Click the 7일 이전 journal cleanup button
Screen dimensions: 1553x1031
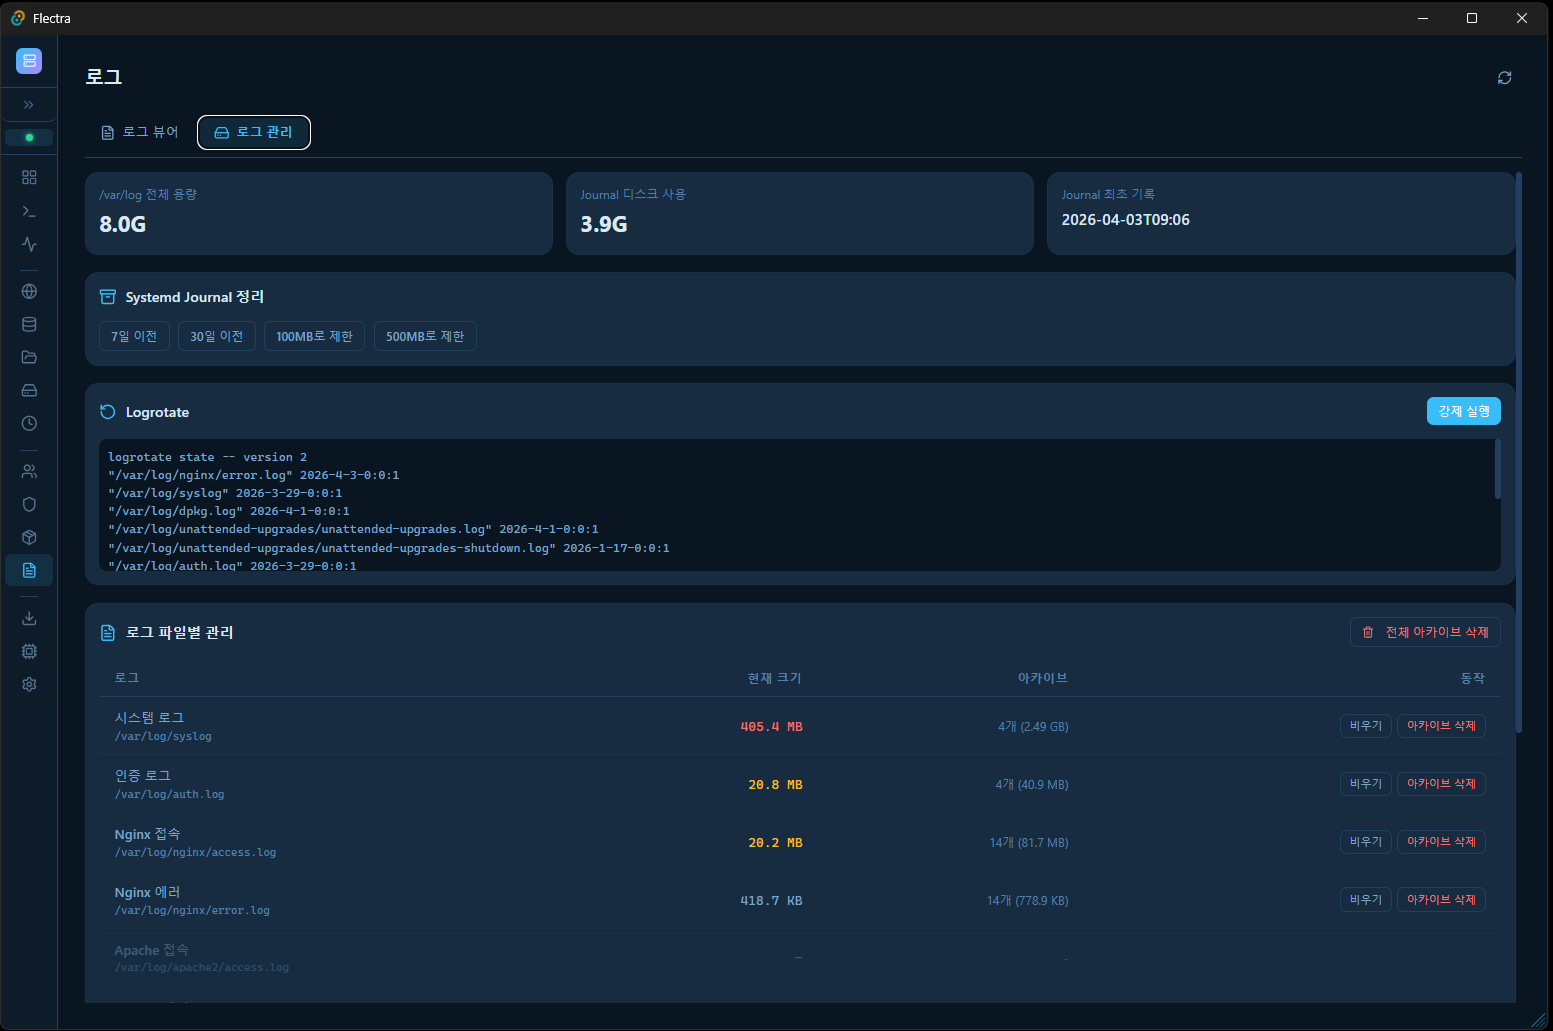pyautogui.click(x=134, y=336)
